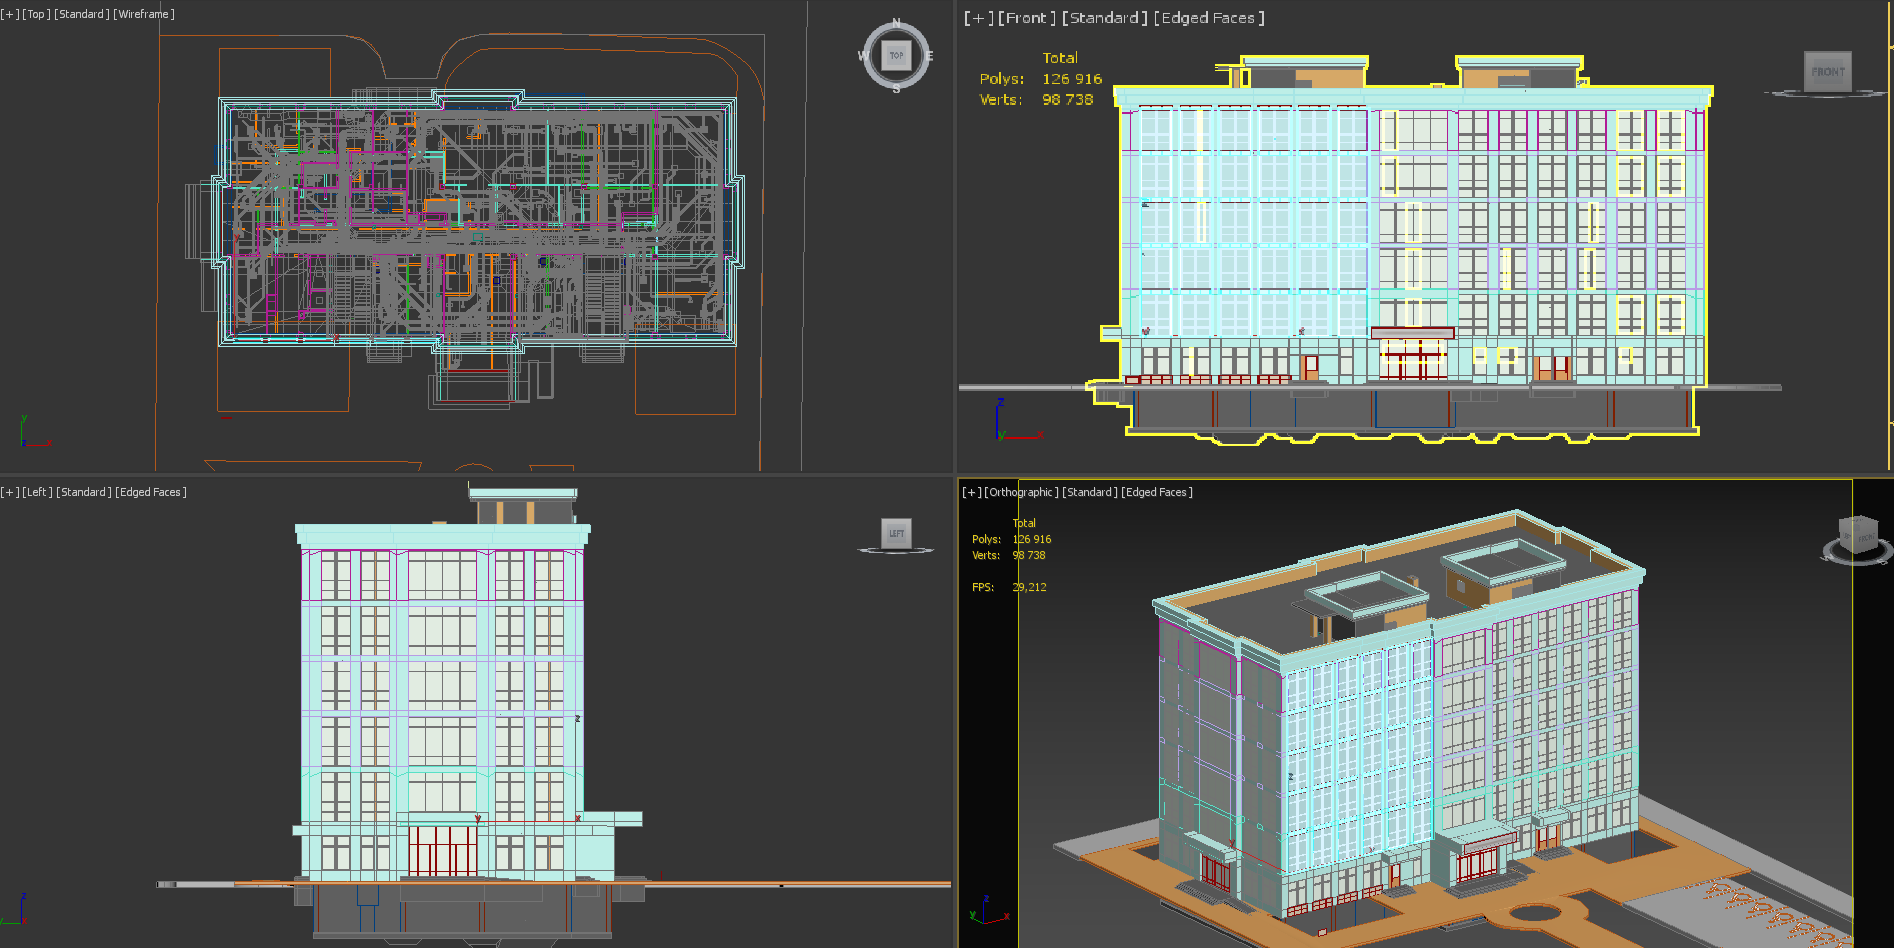
Task: Click [Standard] label in the Orthographic viewport
Action: click(1090, 492)
